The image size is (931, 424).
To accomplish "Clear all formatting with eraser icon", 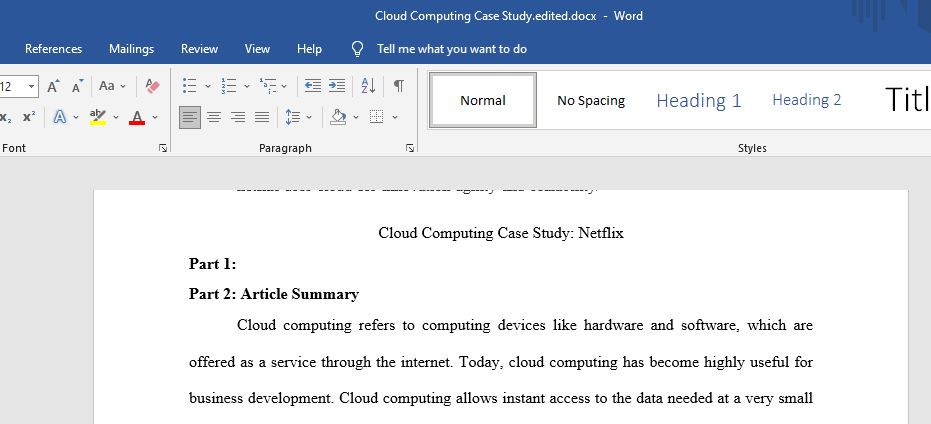I will (x=152, y=87).
